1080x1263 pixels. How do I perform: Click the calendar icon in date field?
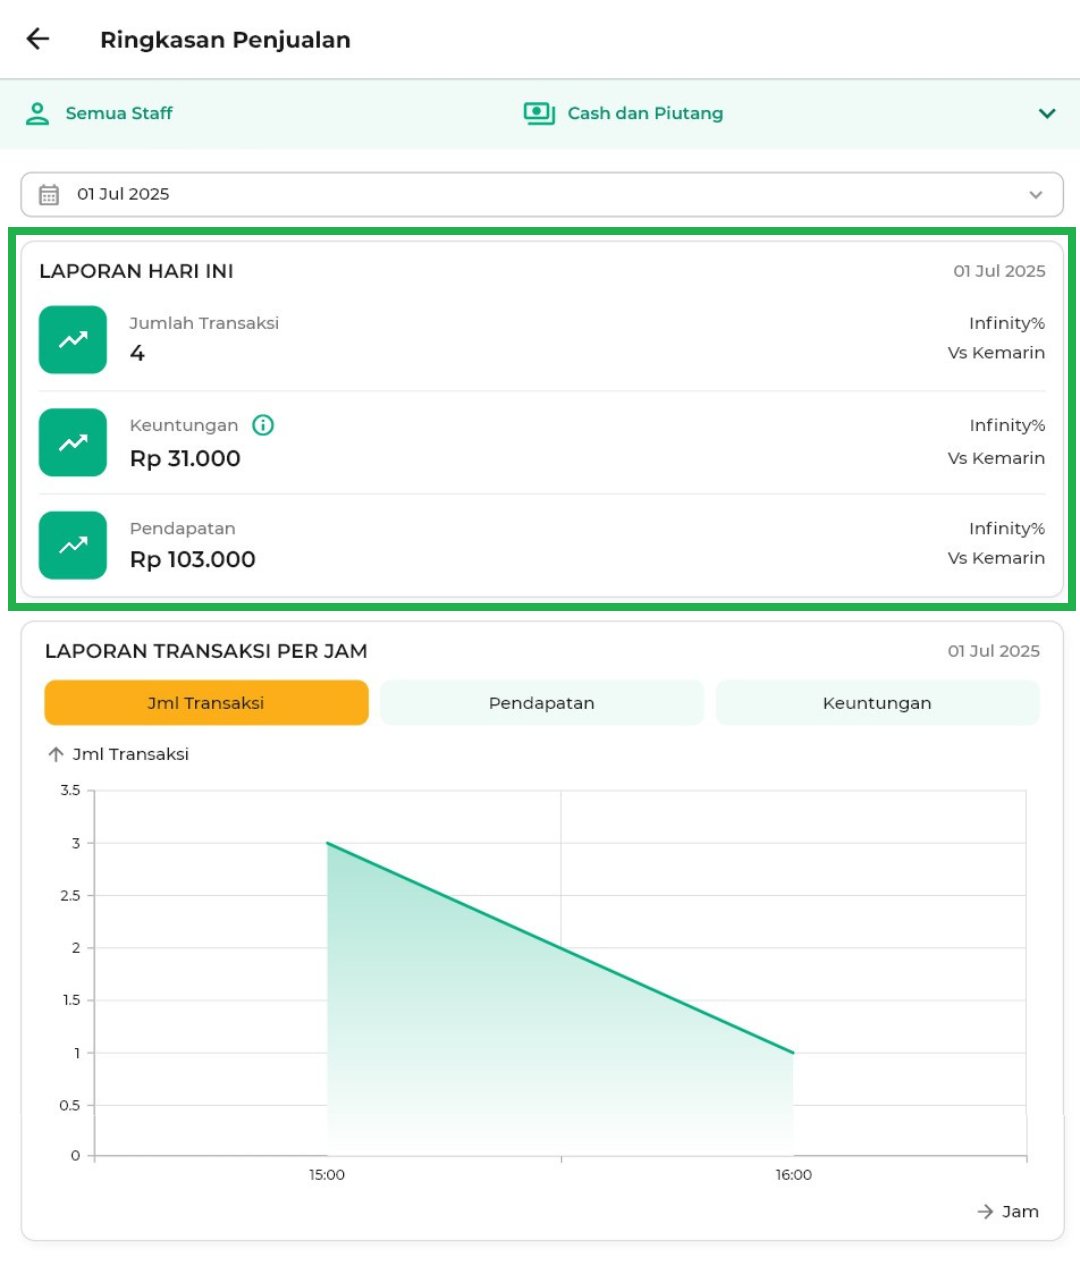49,195
